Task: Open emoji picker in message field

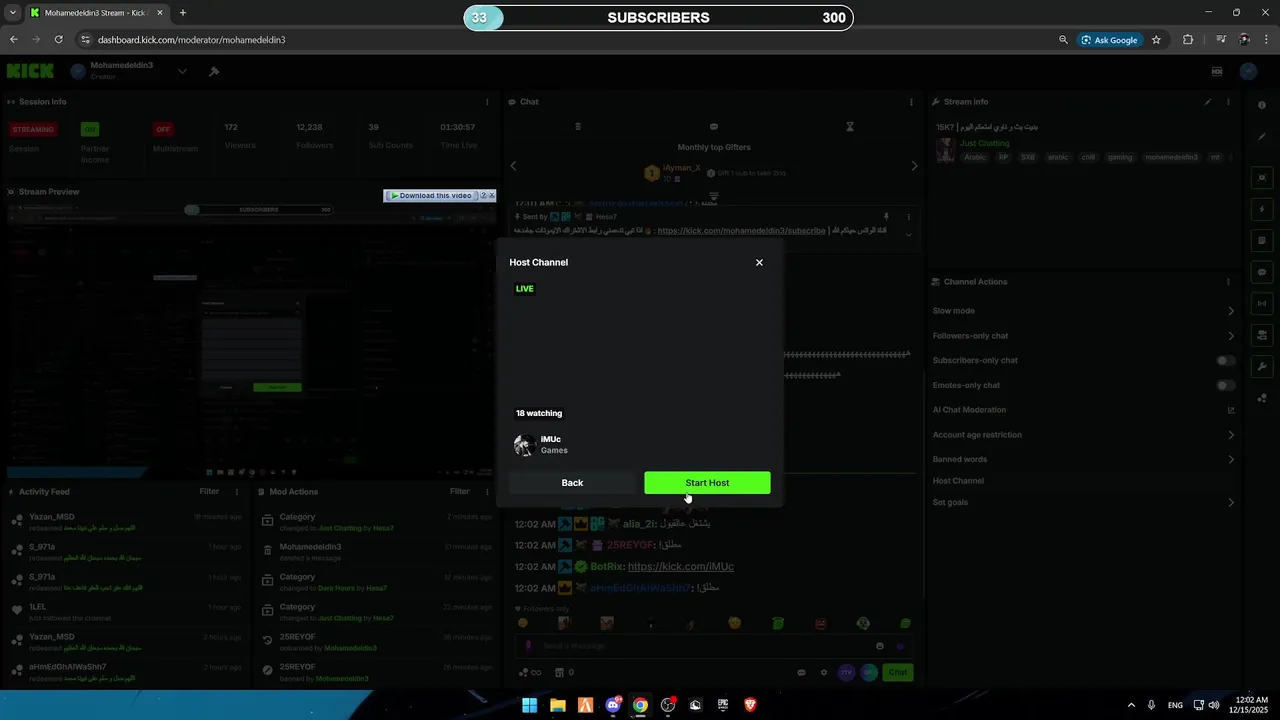Action: (880, 646)
